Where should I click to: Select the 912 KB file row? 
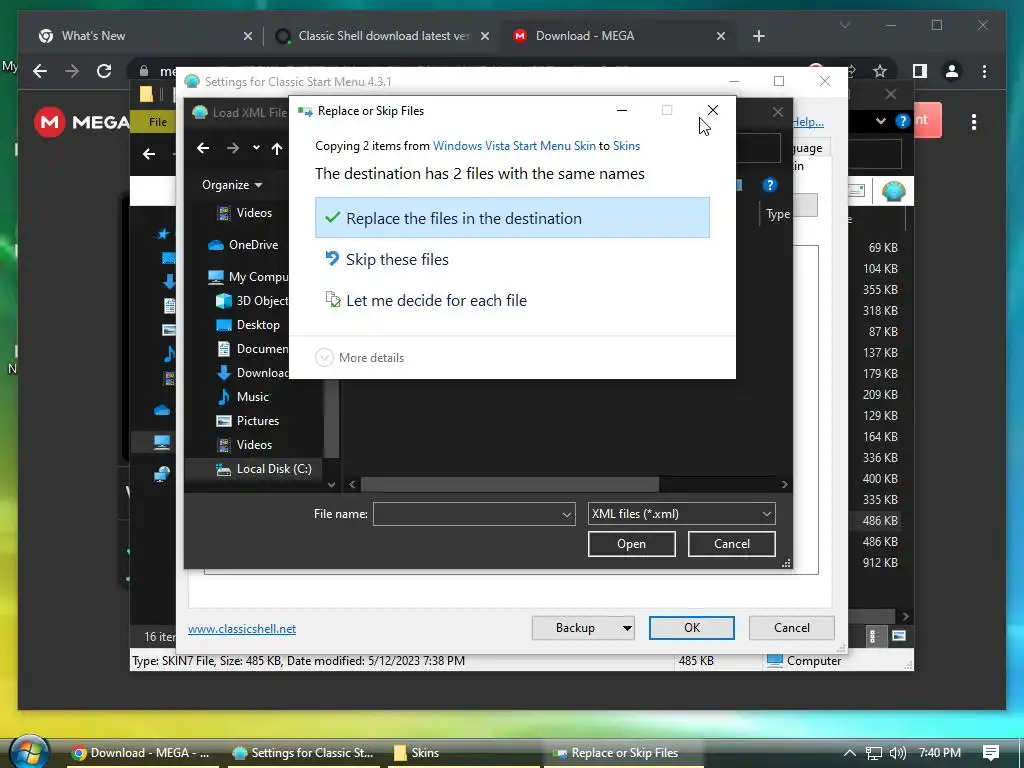[x=879, y=562]
